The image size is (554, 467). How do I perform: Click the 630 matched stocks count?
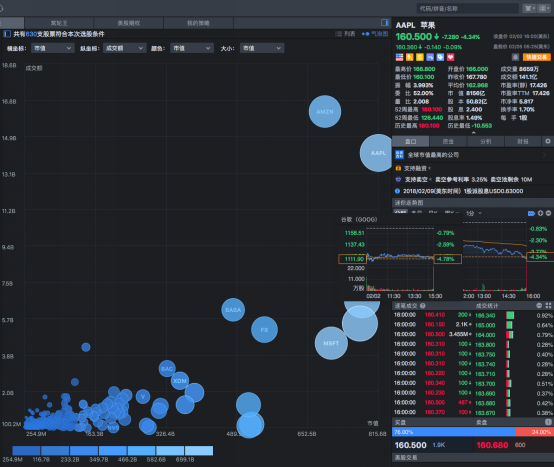pos(31,34)
